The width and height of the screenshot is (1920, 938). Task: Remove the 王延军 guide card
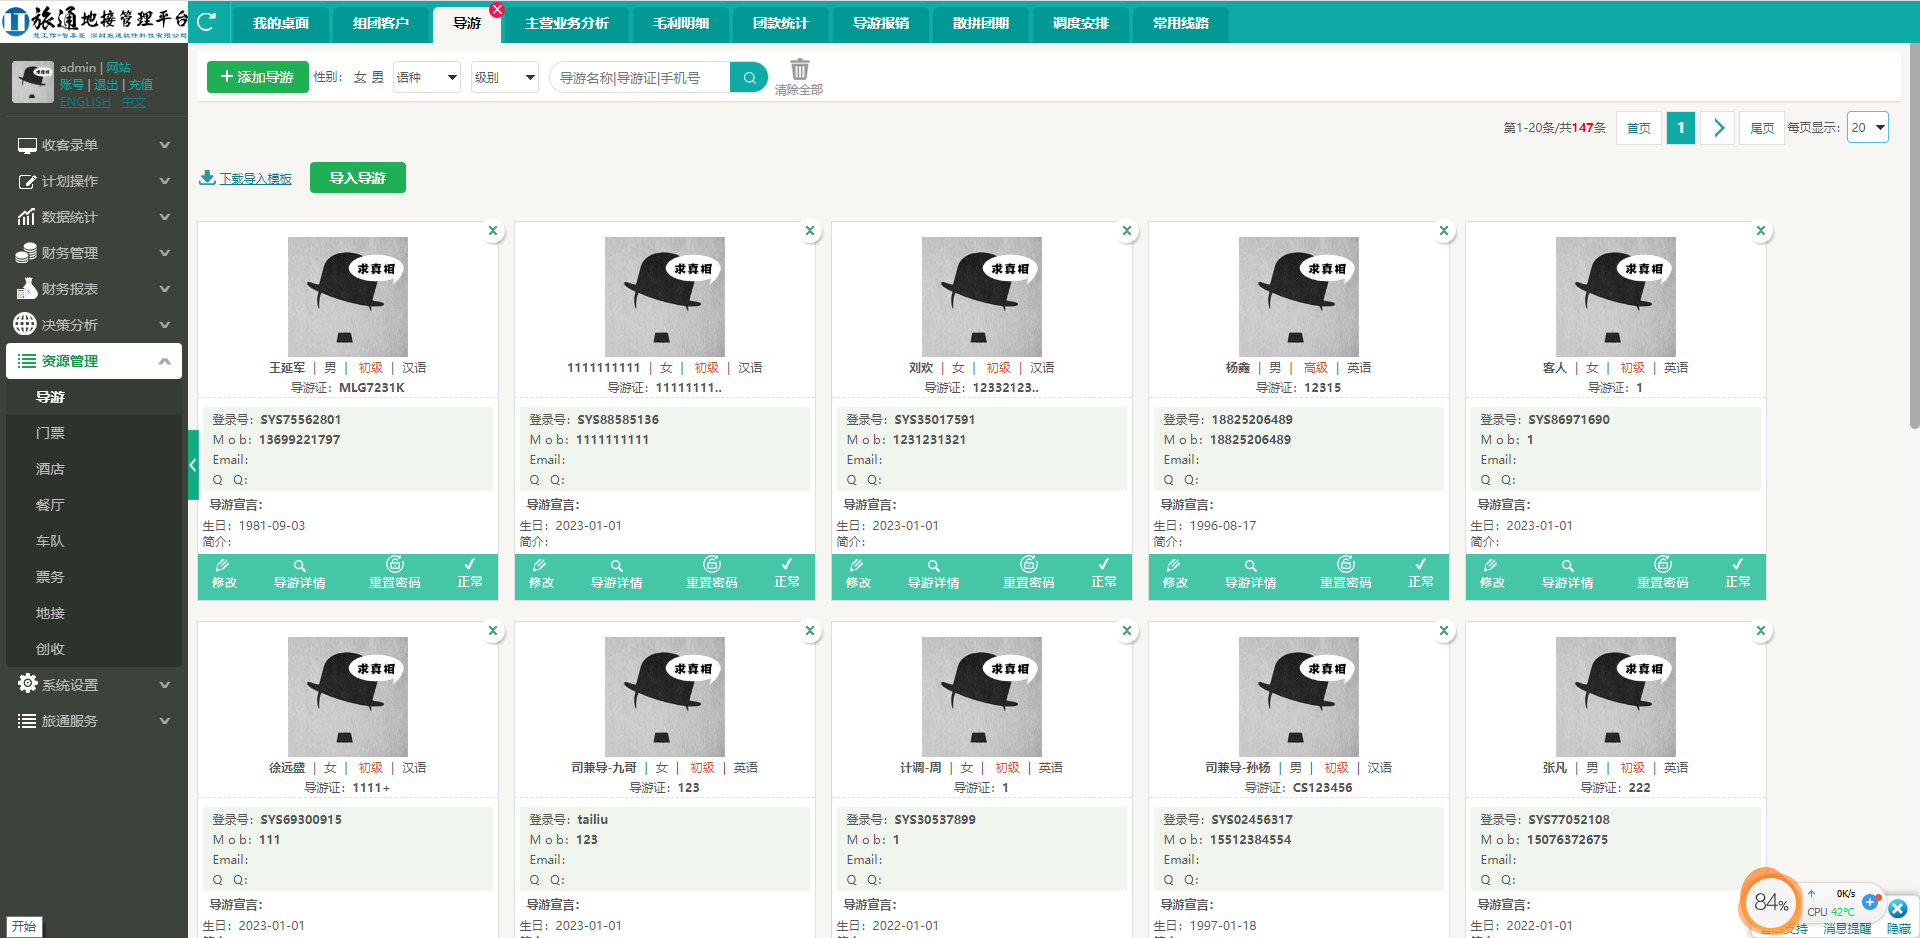493,231
